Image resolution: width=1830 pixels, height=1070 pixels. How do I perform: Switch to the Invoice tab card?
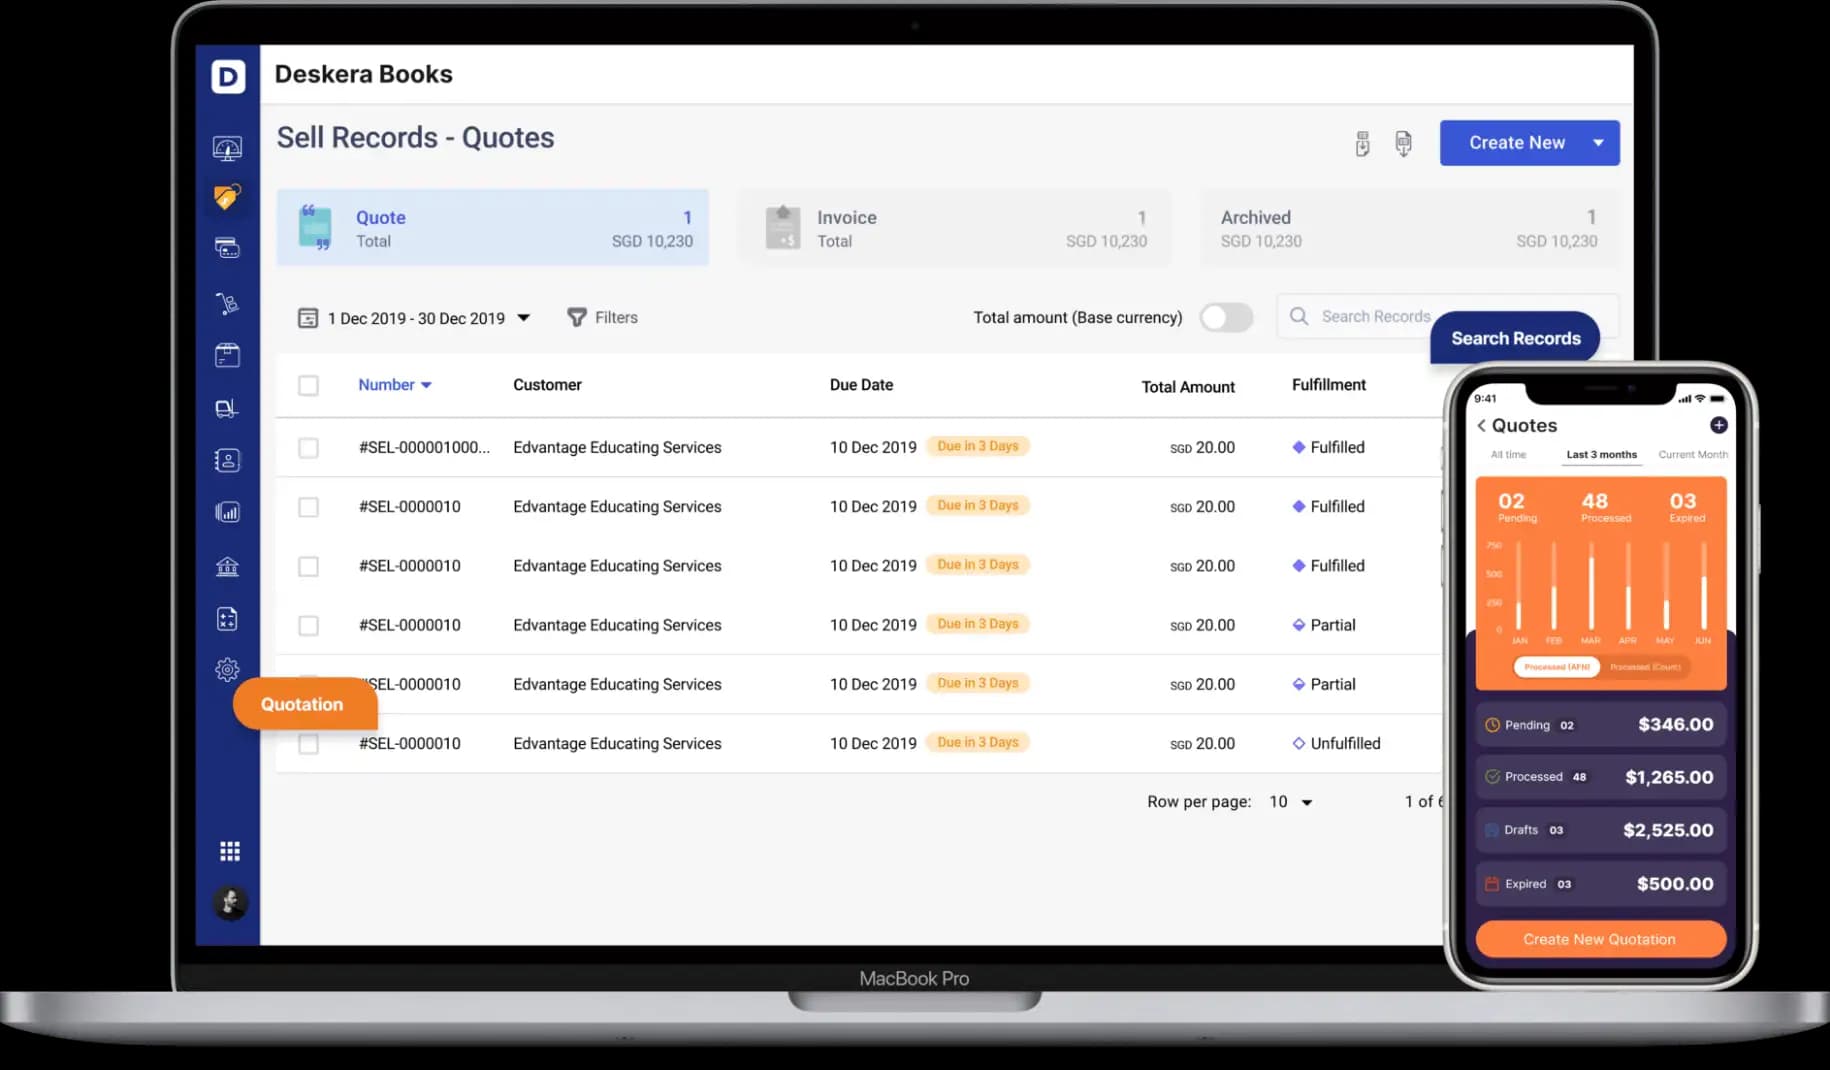(x=955, y=228)
